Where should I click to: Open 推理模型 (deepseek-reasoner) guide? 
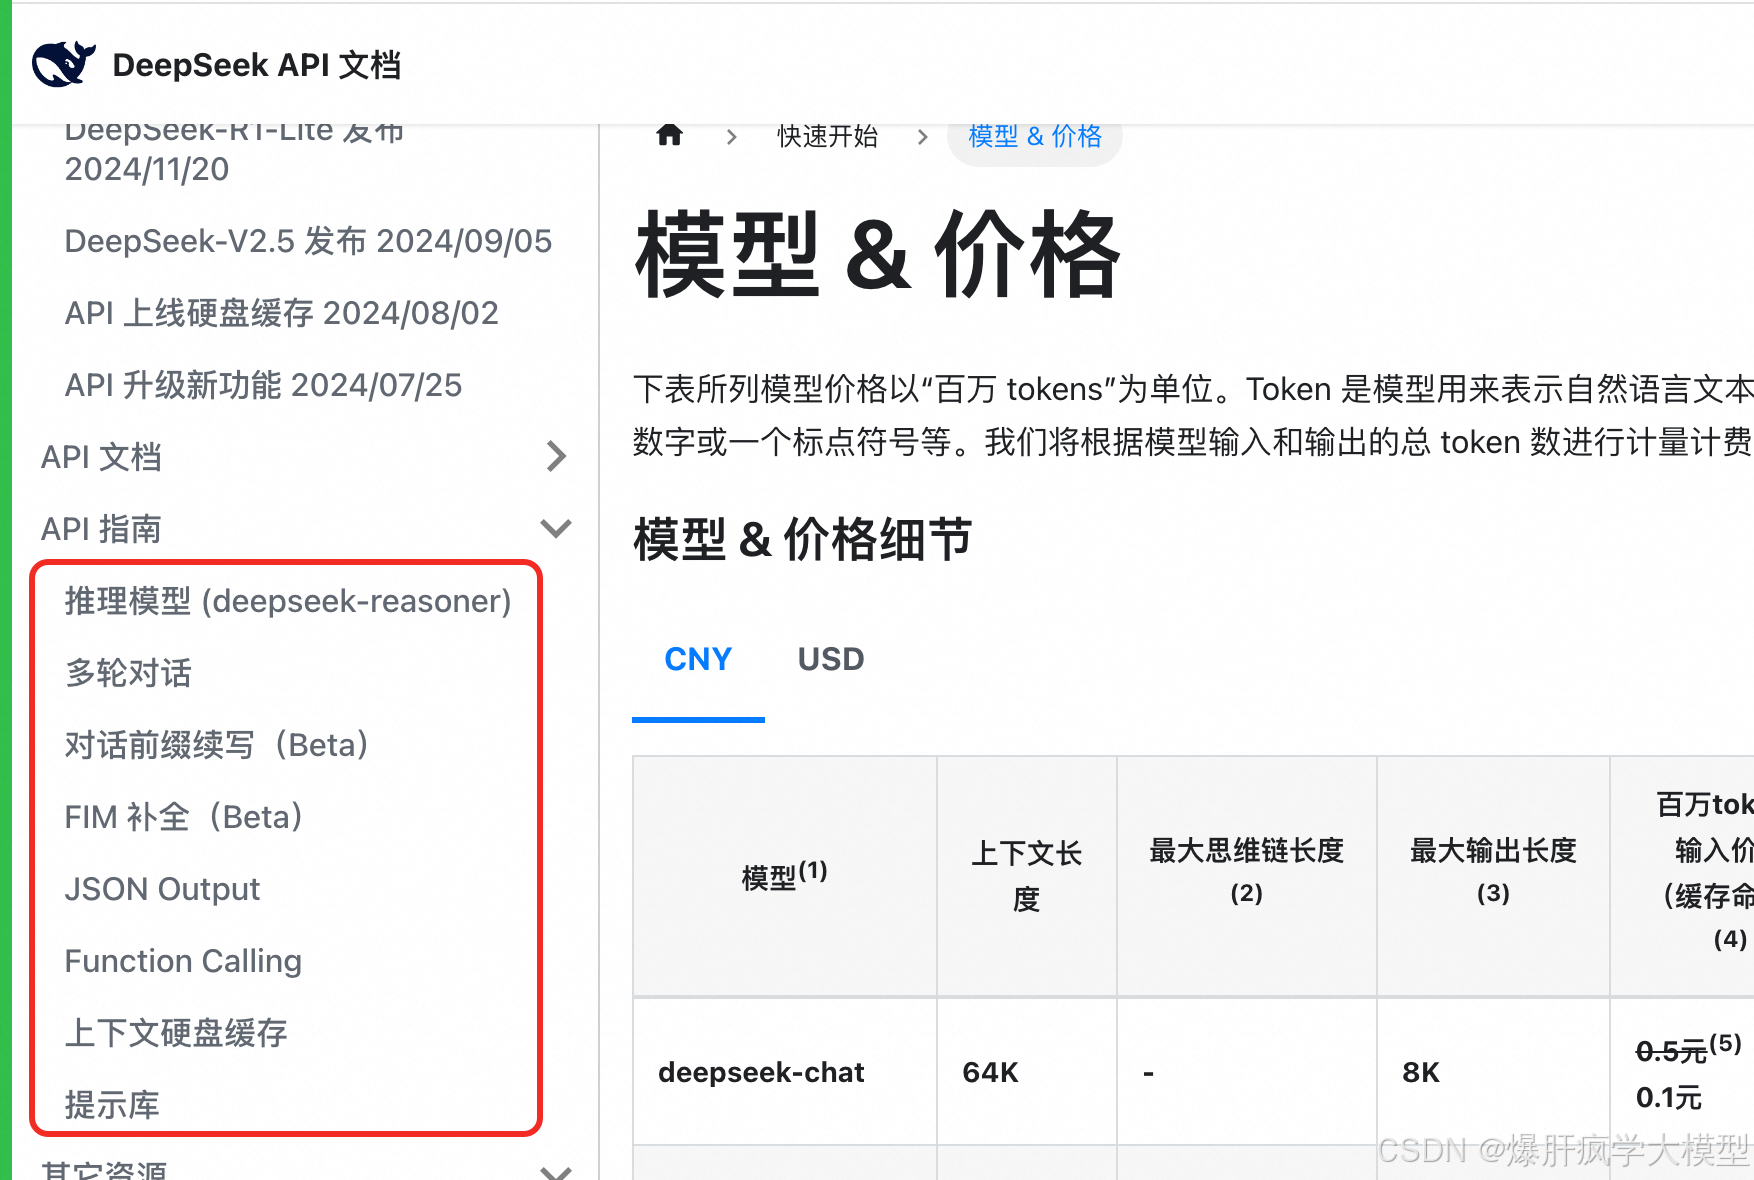[x=288, y=601]
